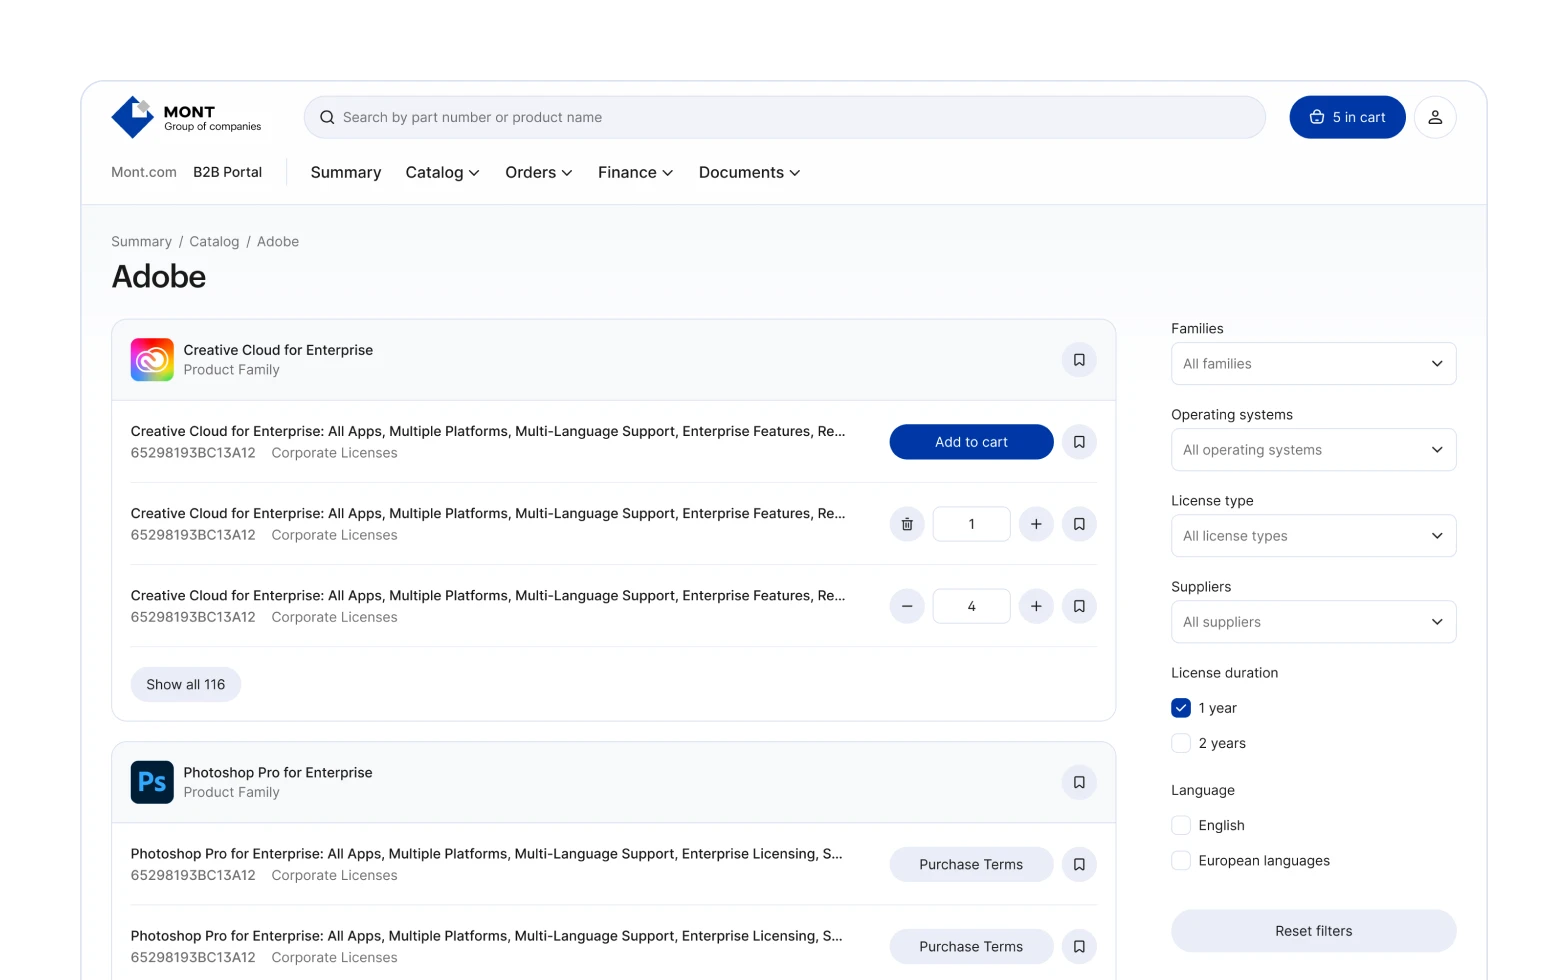Bookmark the product next to Add to cart

click(x=1079, y=442)
